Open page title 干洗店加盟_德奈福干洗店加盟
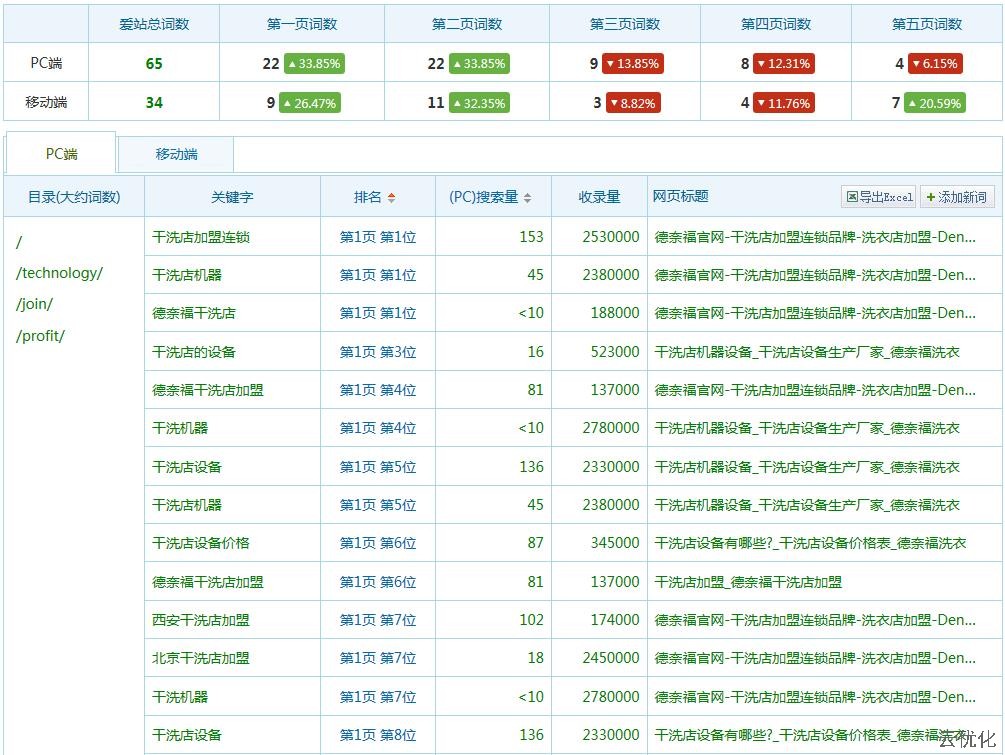The image size is (1005, 755). click(748, 582)
